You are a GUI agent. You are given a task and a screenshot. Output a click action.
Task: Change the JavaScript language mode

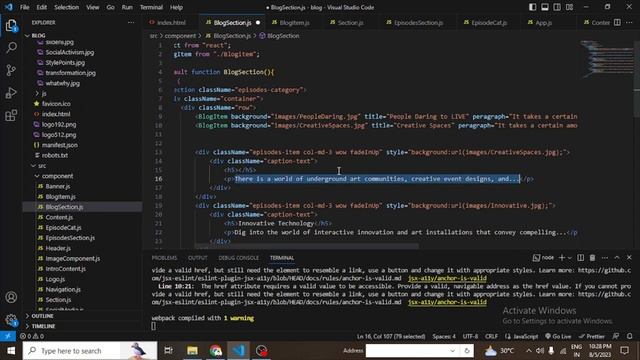pyautogui.click(x=522, y=336)
